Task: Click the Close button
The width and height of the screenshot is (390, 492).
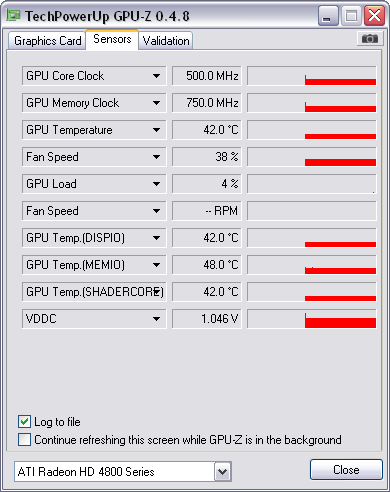Action: click(x=346, y=470)
